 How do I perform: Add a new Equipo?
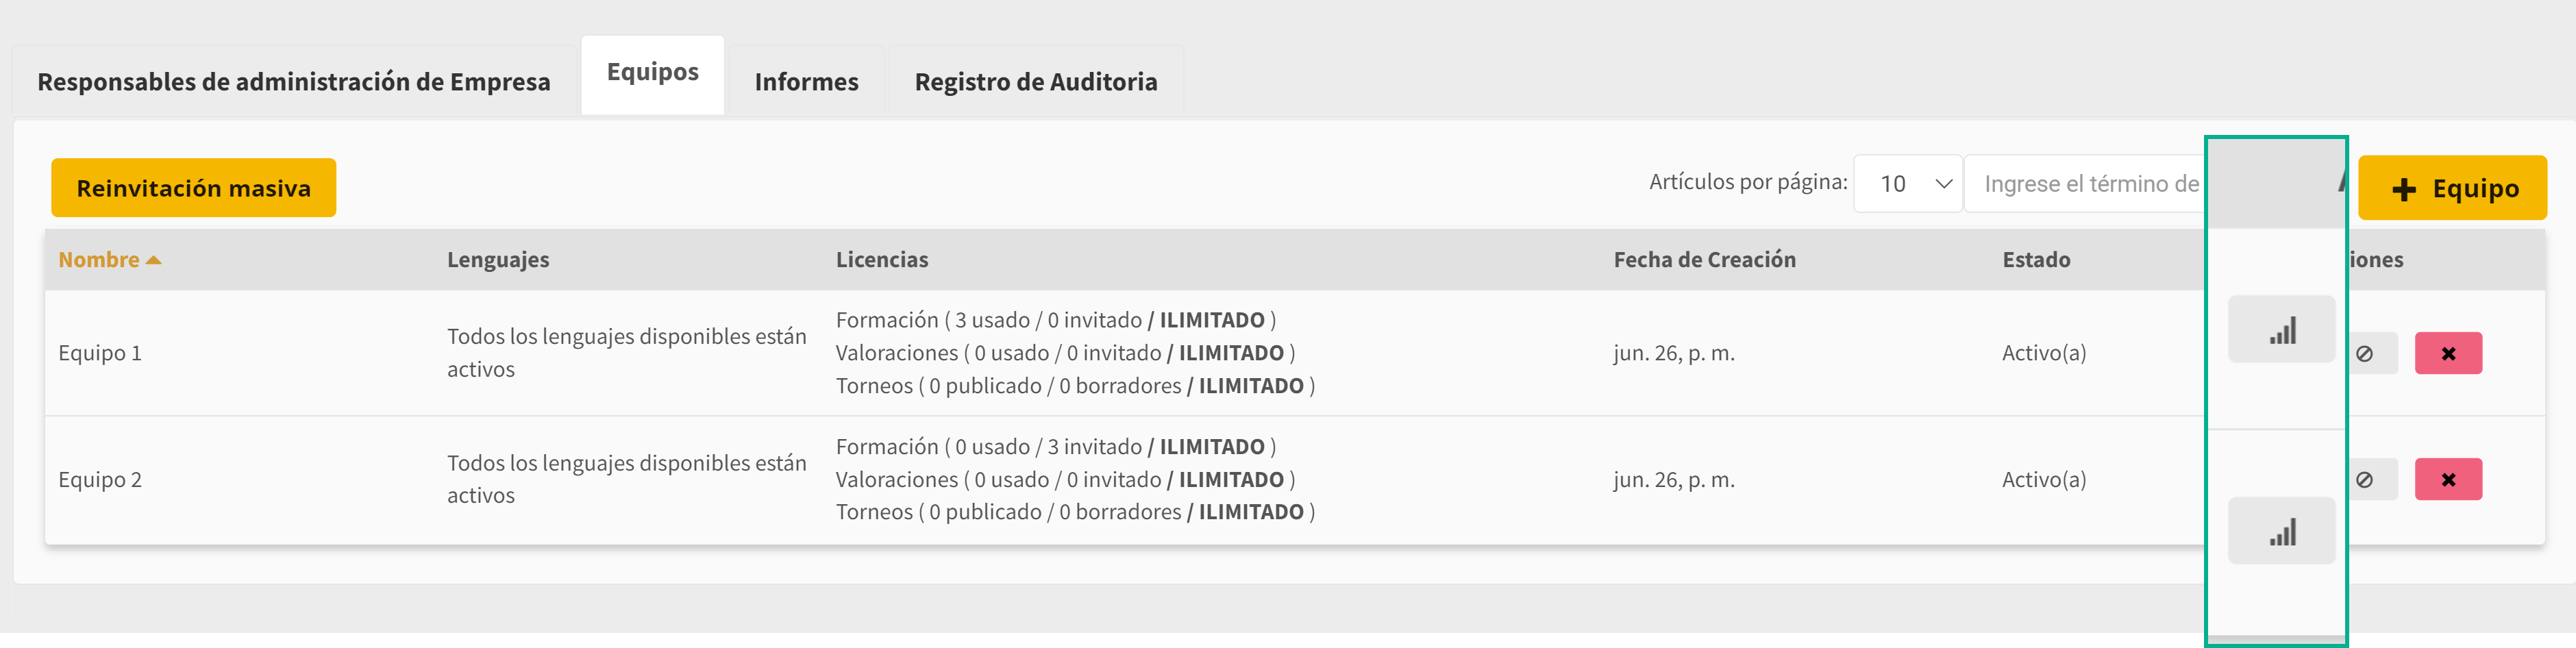(x=2452, y=188)
